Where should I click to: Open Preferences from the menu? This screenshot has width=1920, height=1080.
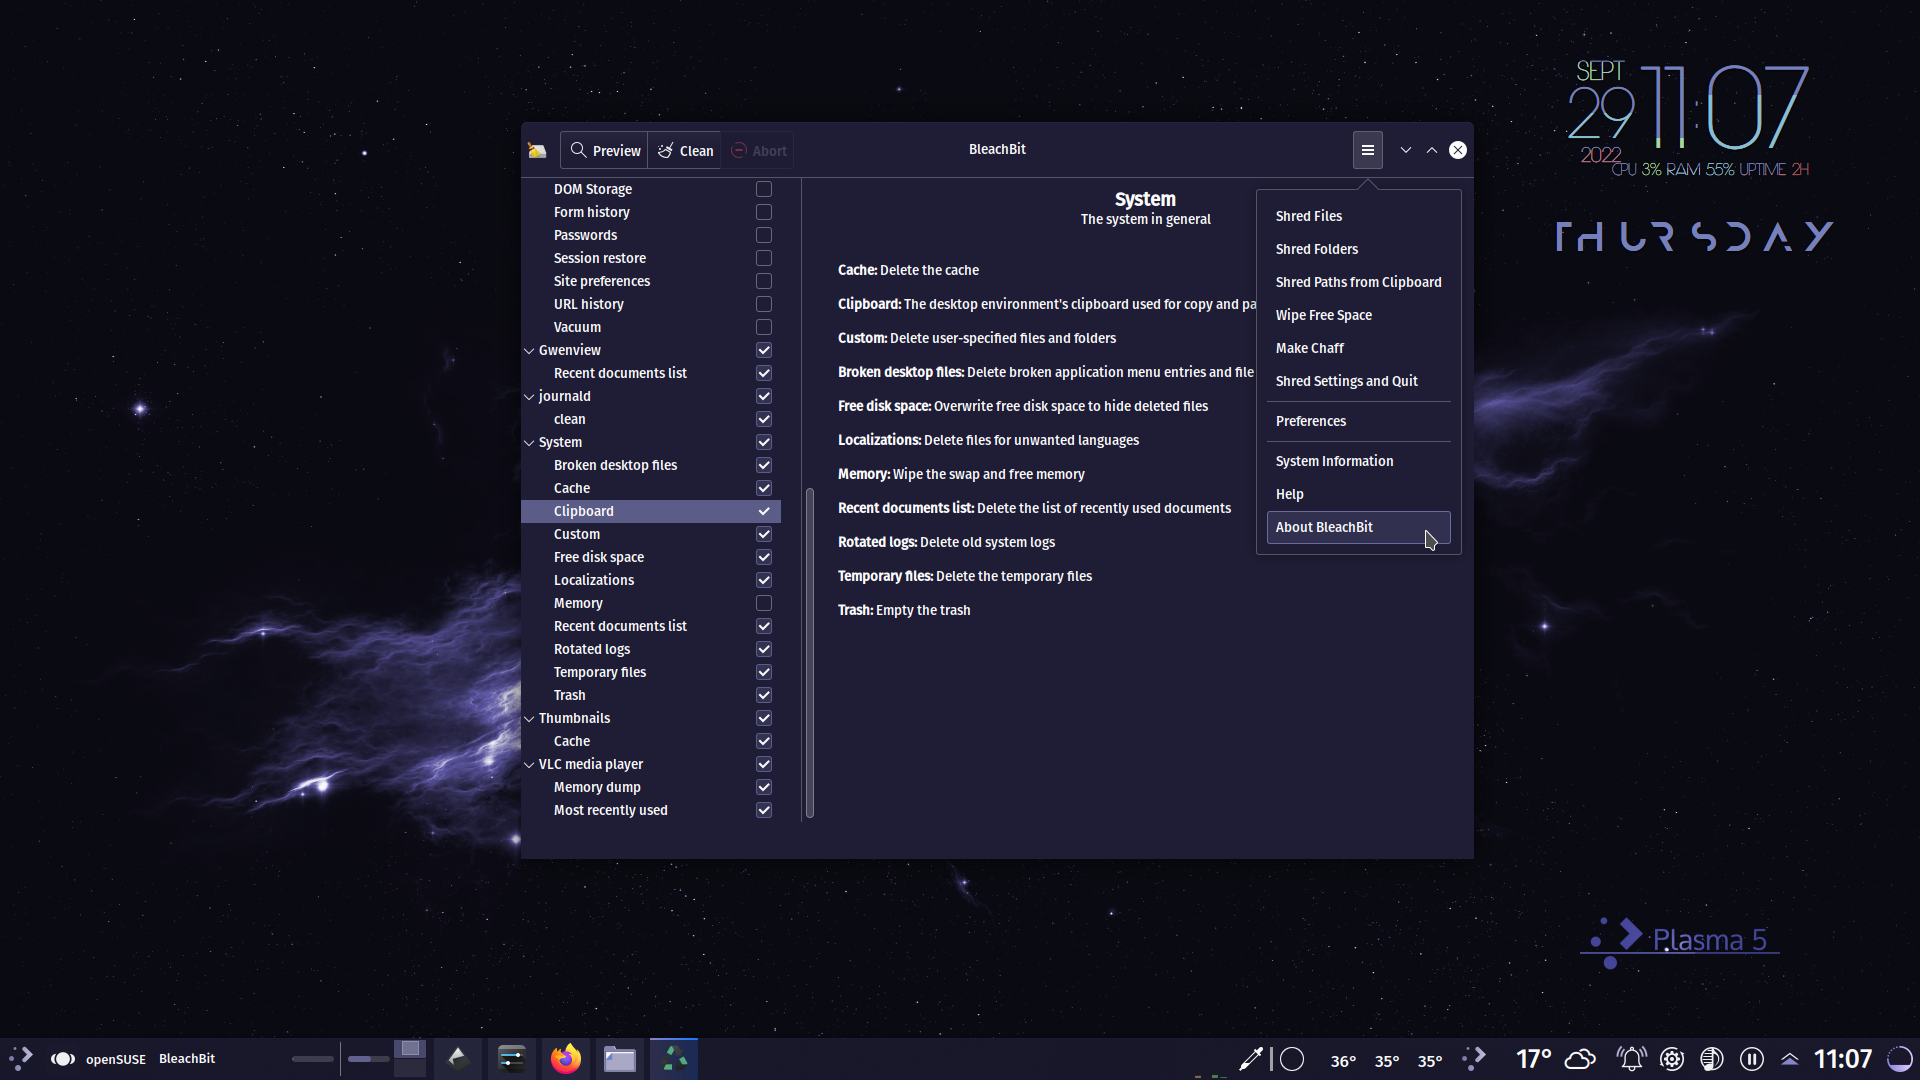[x=1358, y=421]
